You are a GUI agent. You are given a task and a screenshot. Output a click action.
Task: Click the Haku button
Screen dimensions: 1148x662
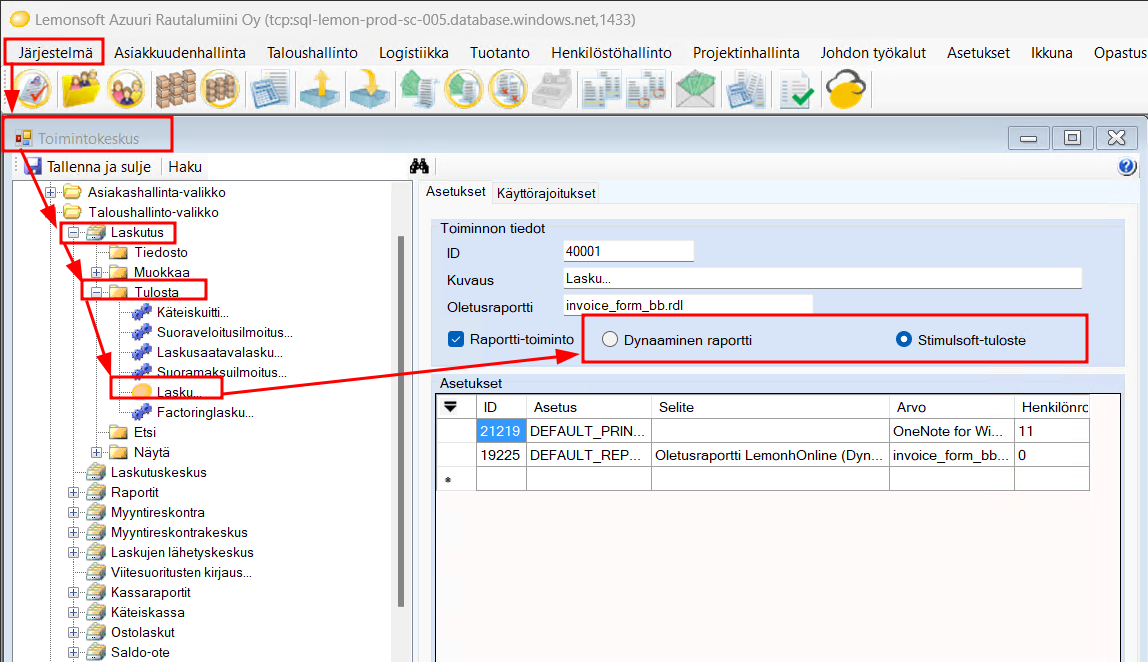[185, 167]
